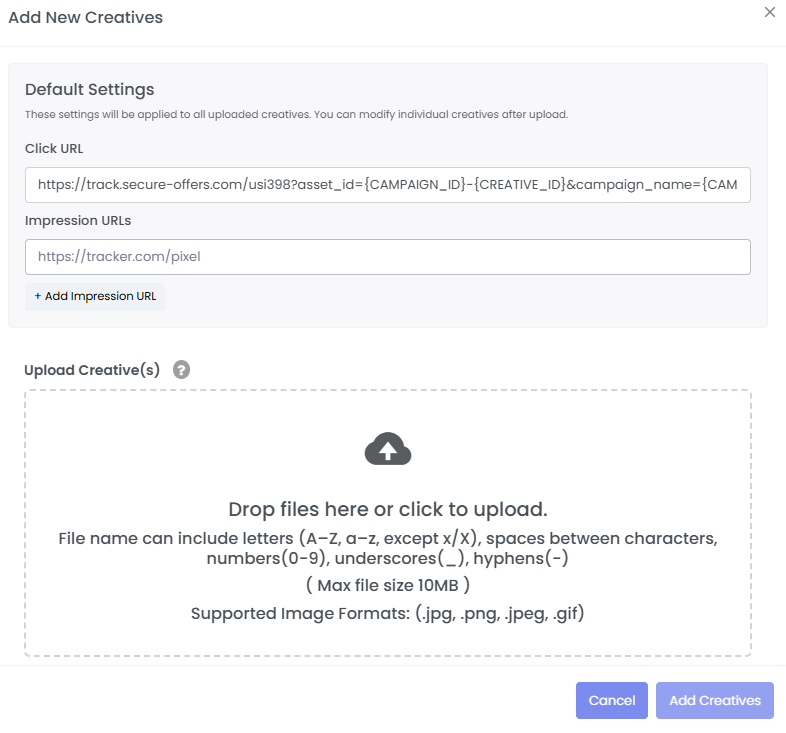
Task: Click the cloud upload icon
Action: [x=388, y=450]
